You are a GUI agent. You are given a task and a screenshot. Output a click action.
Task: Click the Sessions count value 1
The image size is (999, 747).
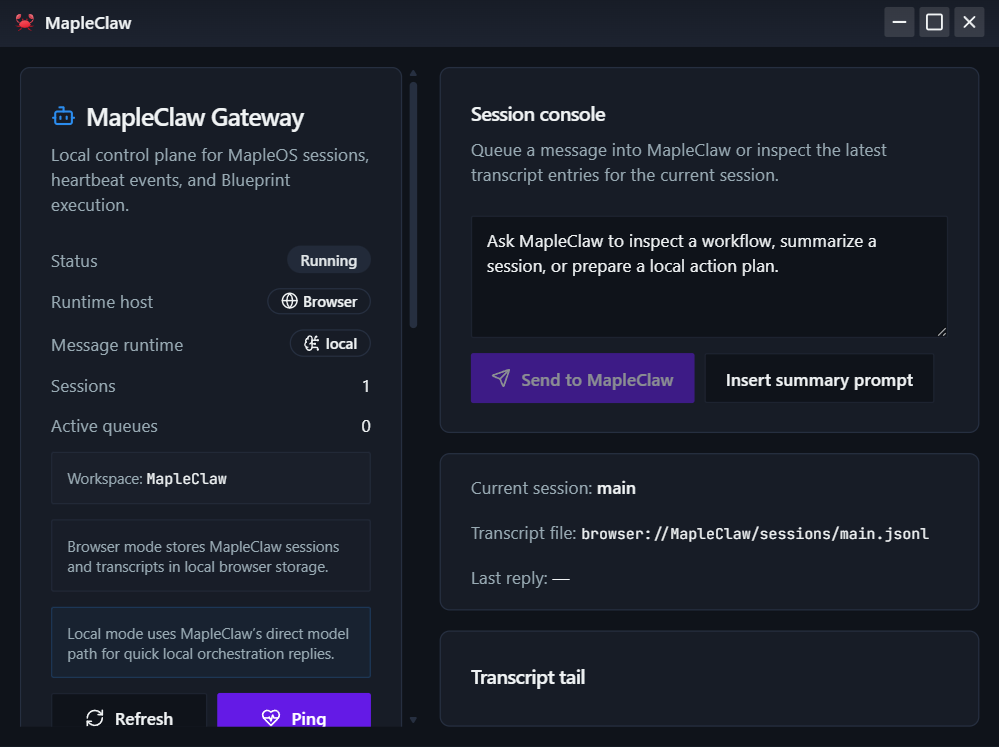366,386
